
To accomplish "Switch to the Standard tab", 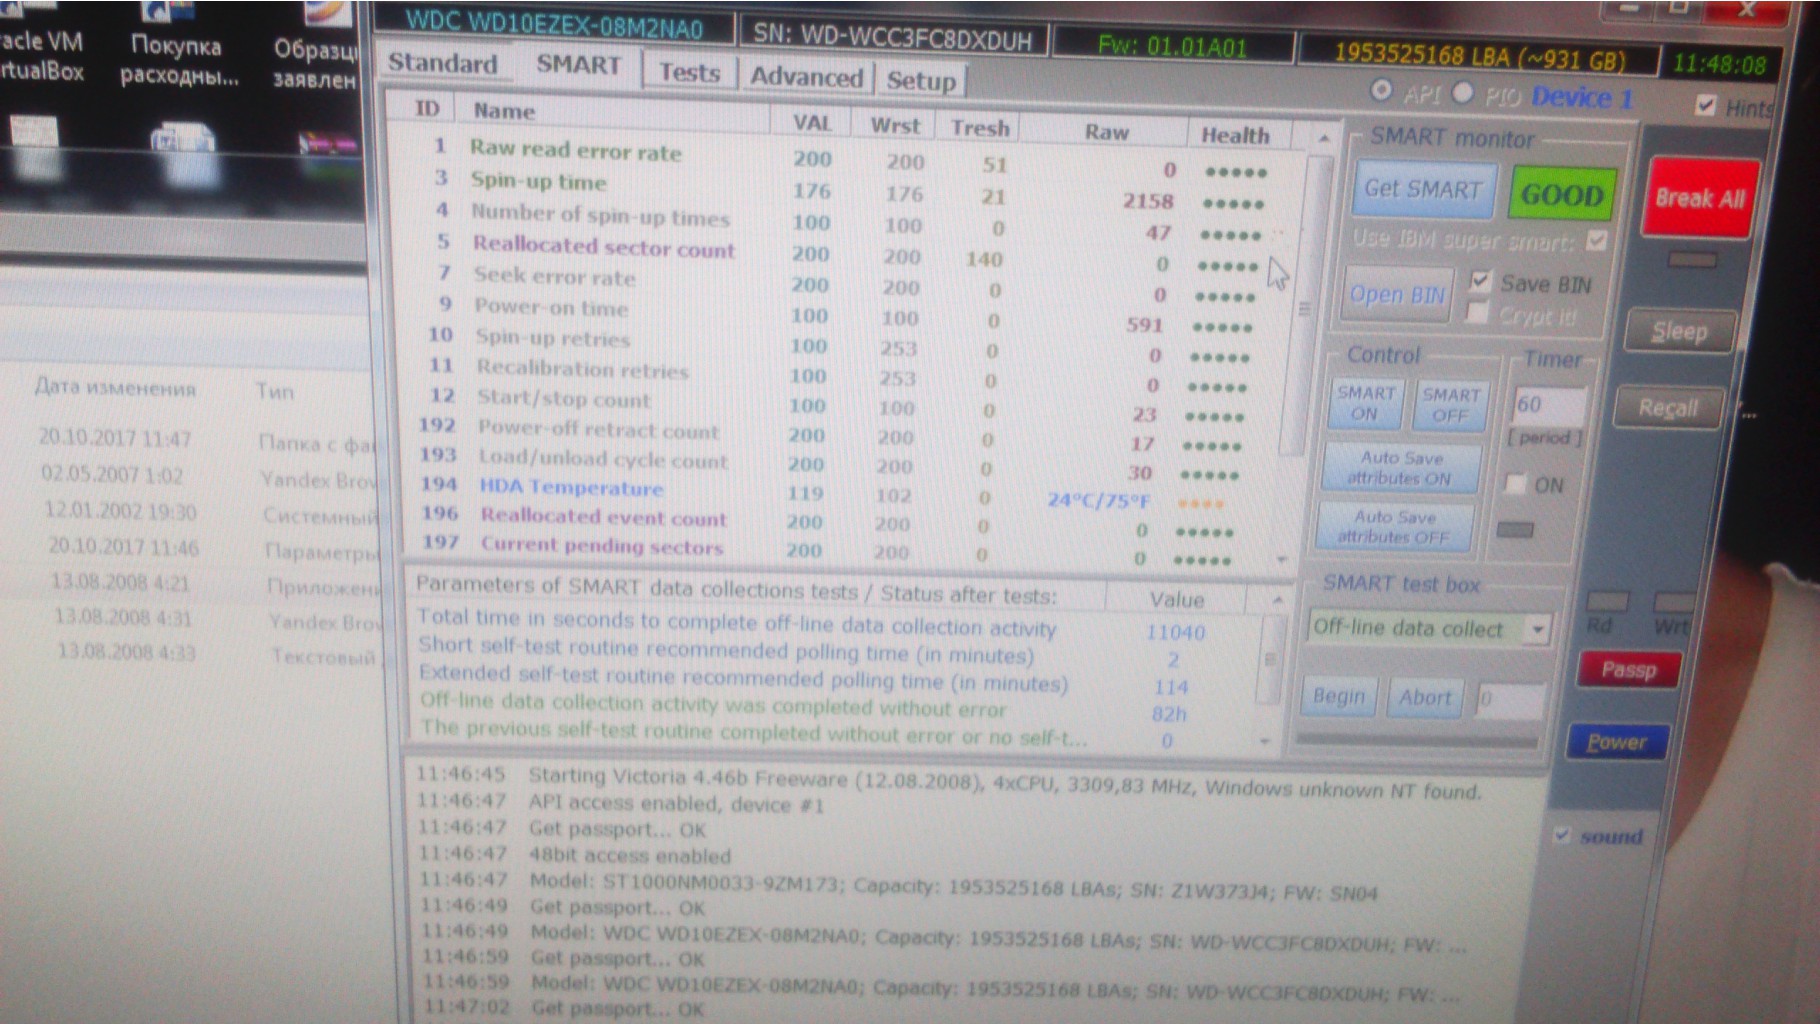I will 442,63.
